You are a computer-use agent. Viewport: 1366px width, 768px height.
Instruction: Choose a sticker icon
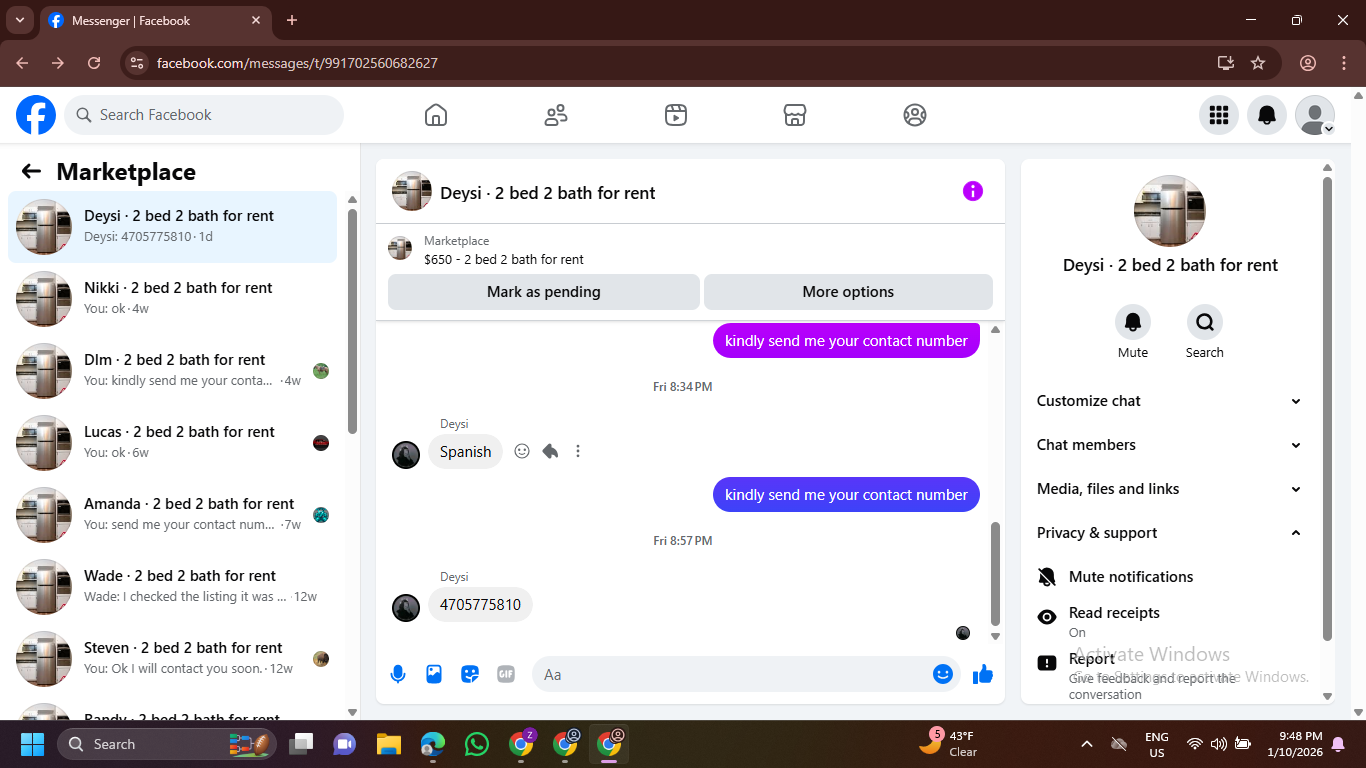coord(470,674)
